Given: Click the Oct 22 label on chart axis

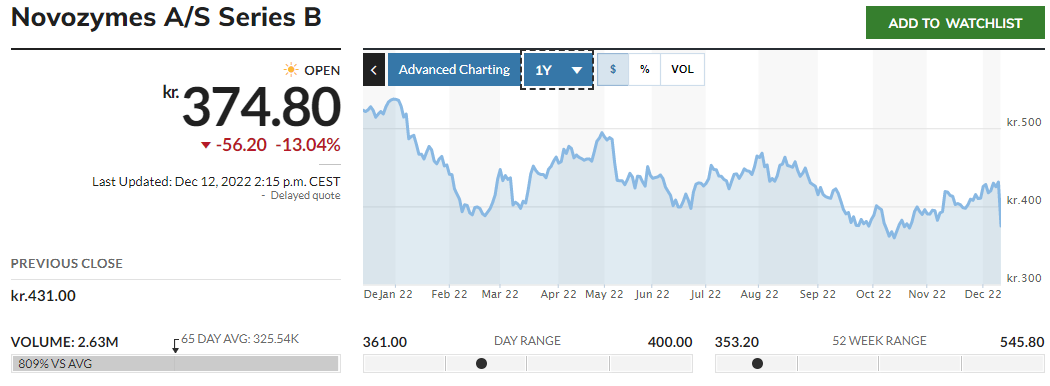Looking at the screenshot, I should pos(874,294).
